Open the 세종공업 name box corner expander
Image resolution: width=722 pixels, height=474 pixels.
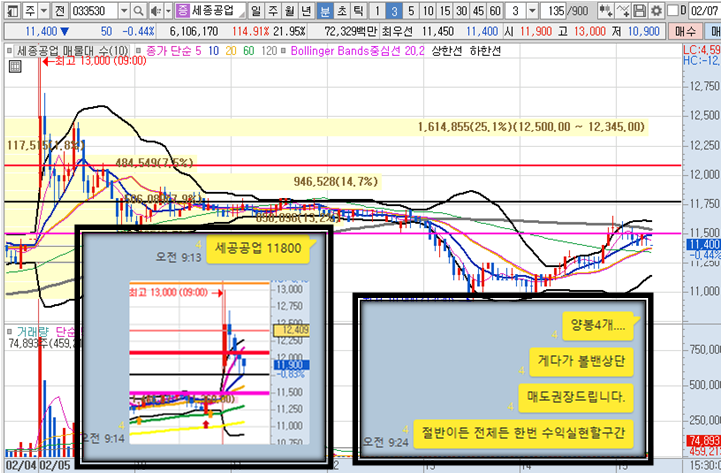(x=242, y=13)
